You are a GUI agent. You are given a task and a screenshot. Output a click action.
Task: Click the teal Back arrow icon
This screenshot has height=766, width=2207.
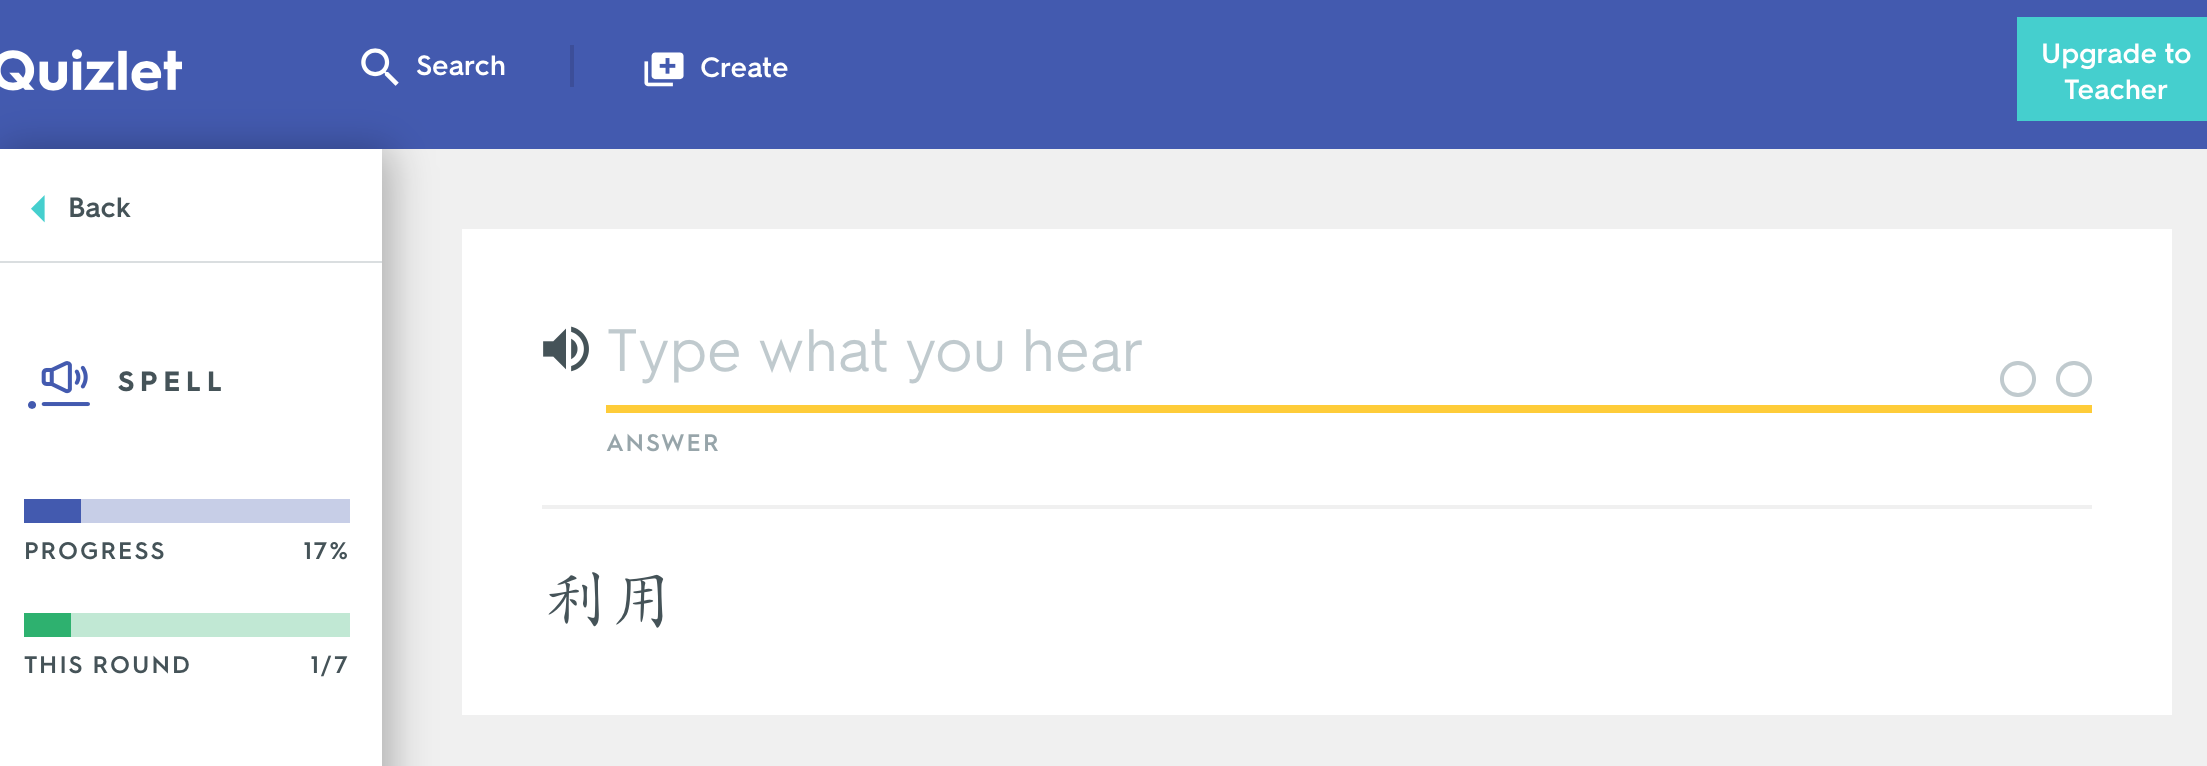click(39, 208)
